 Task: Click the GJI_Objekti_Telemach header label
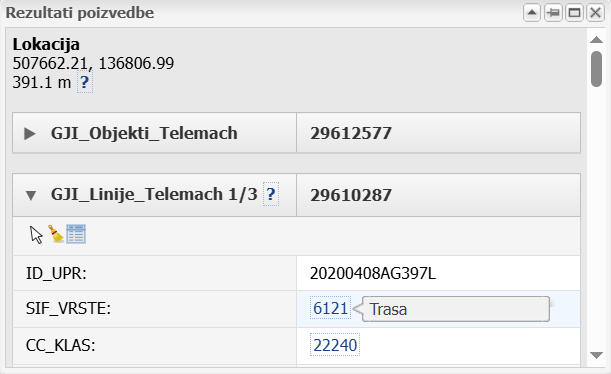pos(144,133)
